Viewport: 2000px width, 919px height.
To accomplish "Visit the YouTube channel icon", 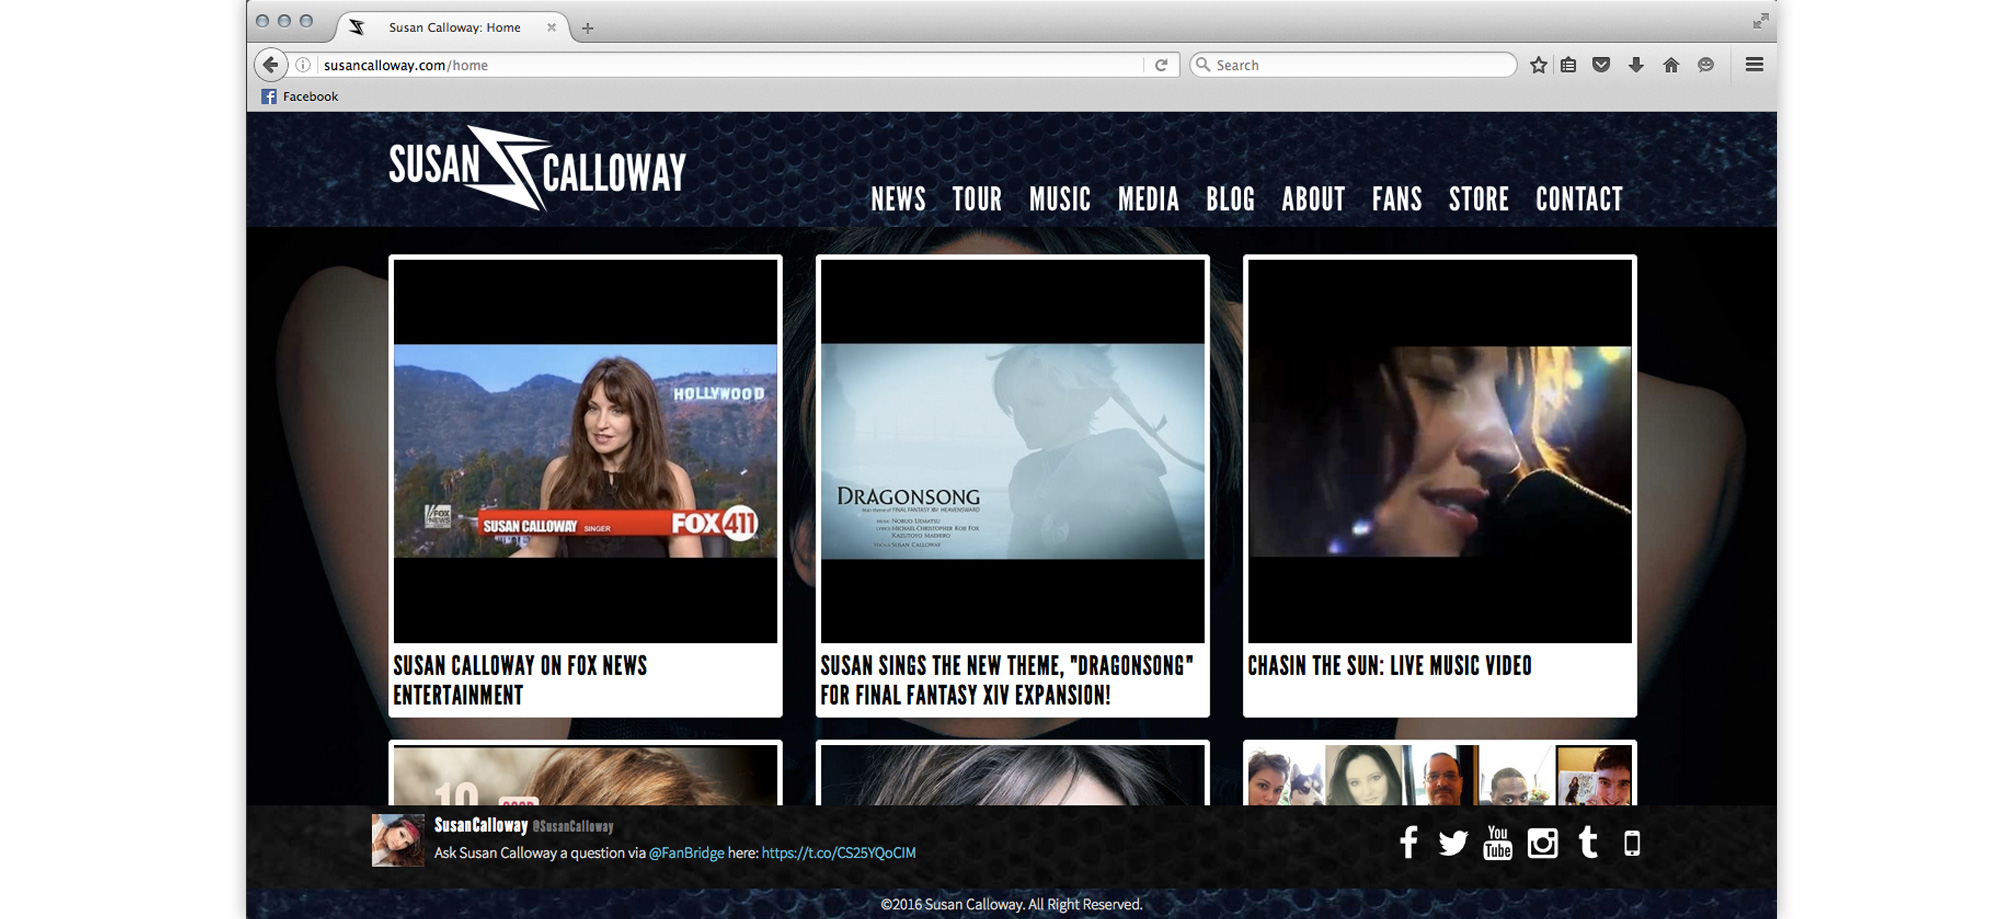I will (1497, 843).
